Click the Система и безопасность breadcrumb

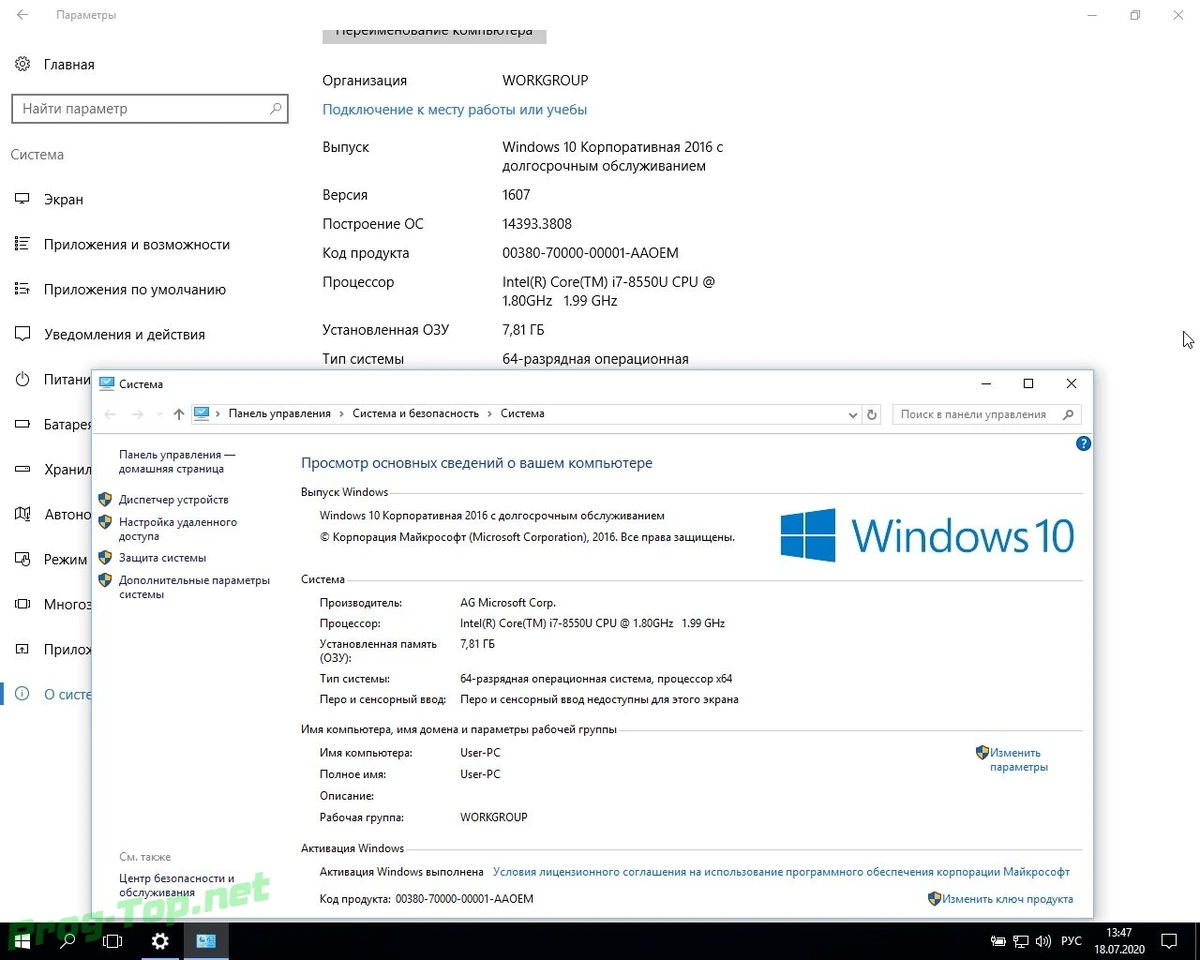click(x=416, y=414)
